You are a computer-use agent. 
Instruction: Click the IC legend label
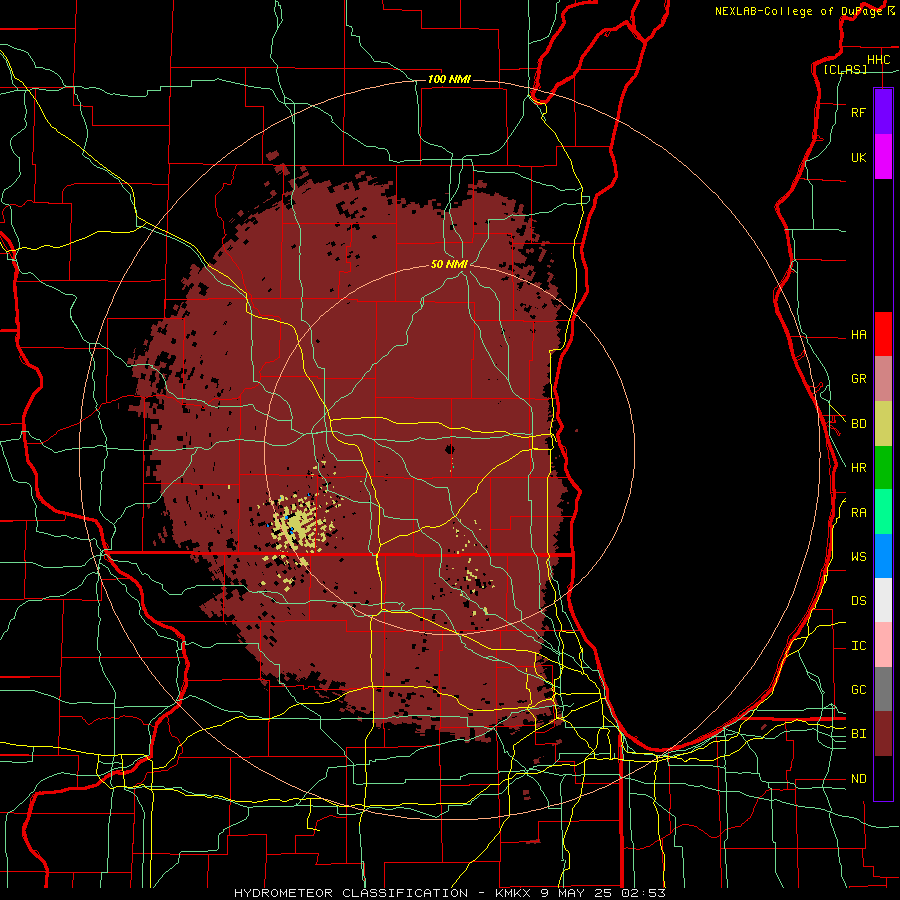pos(858,646)
